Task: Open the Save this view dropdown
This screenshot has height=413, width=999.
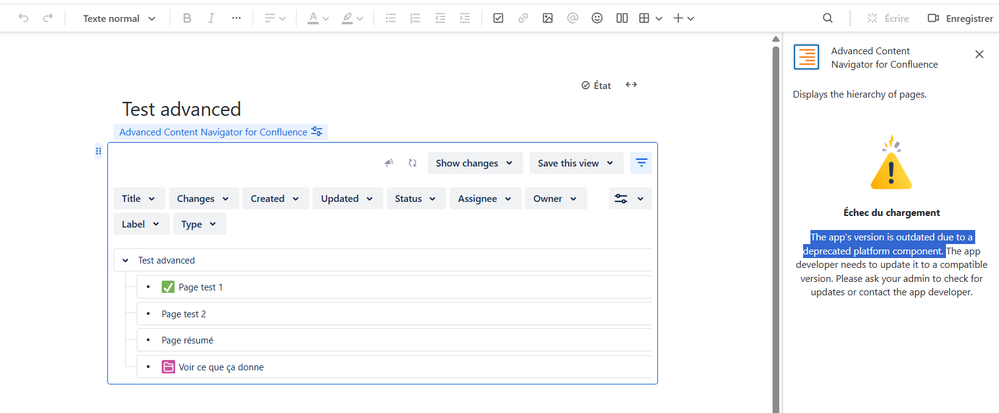Action: coord(576,163)
